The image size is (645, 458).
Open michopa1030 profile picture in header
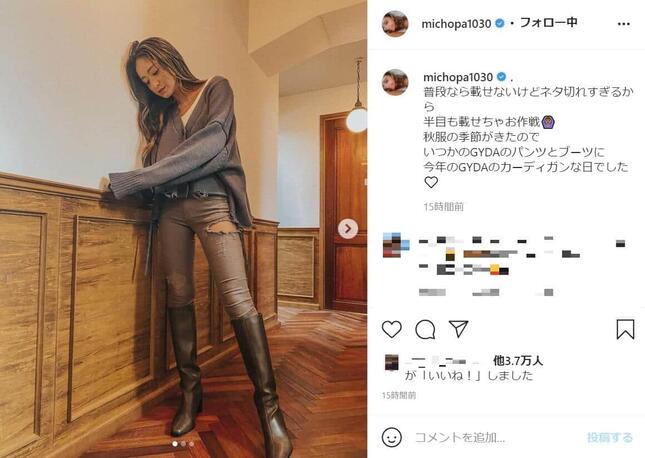pos(395,24)
